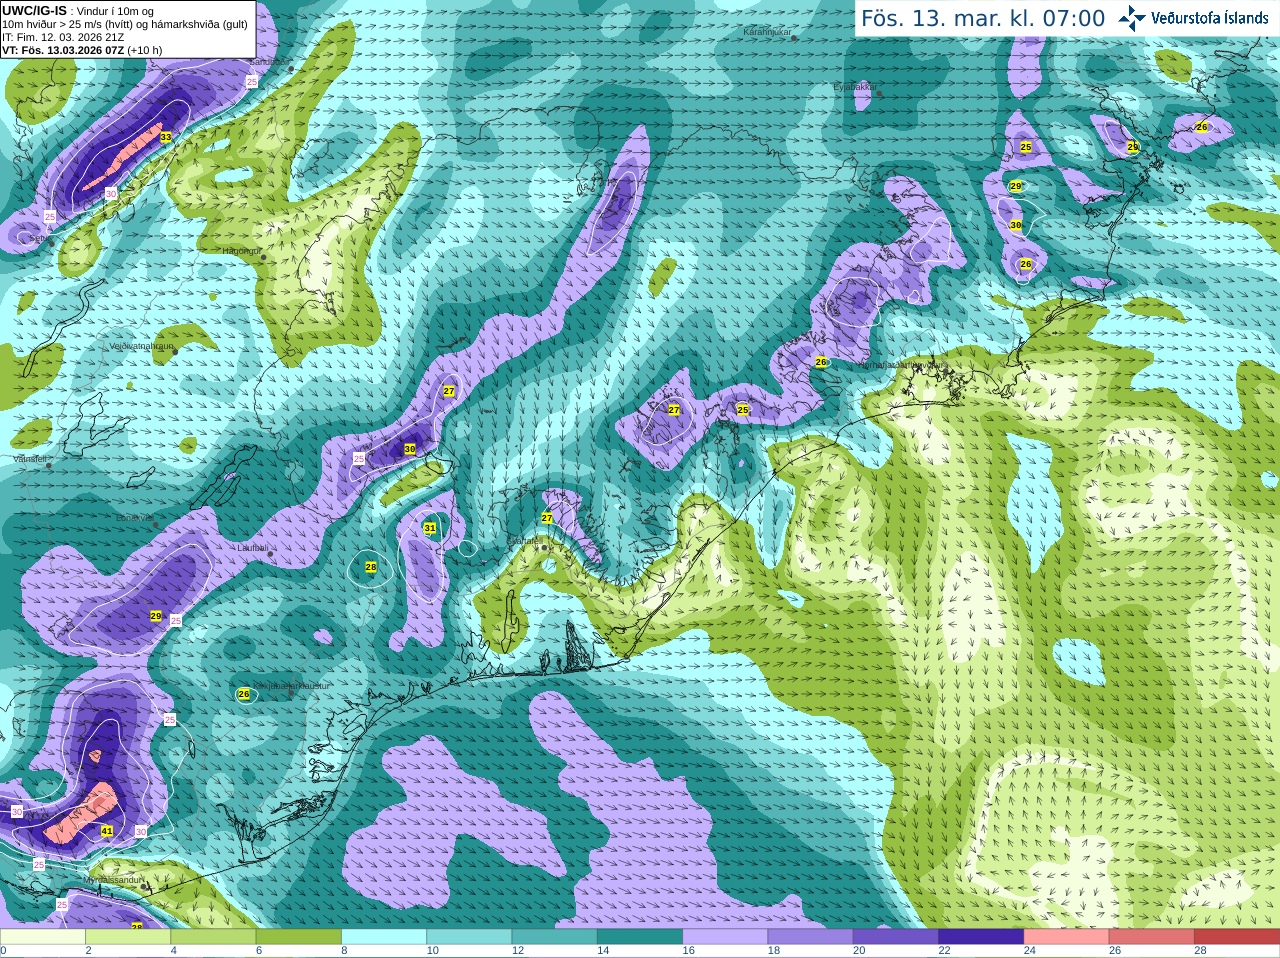Pick the 26–28 m/s legend swatch

(x=1152, y=937)
